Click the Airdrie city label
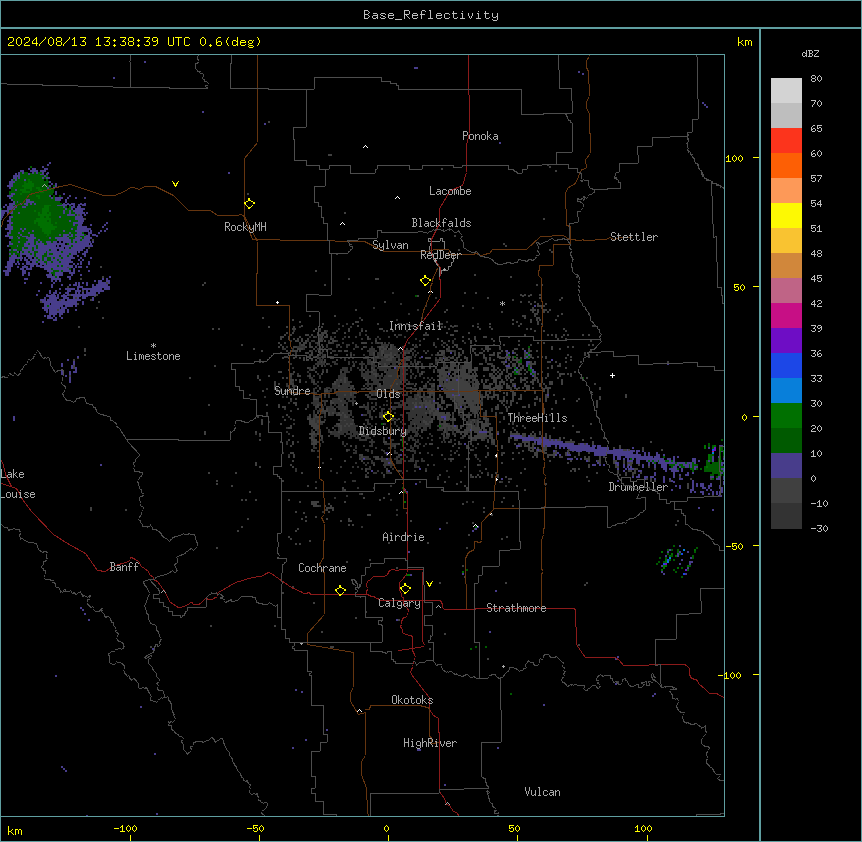862x842 pixels. point(404,537)
